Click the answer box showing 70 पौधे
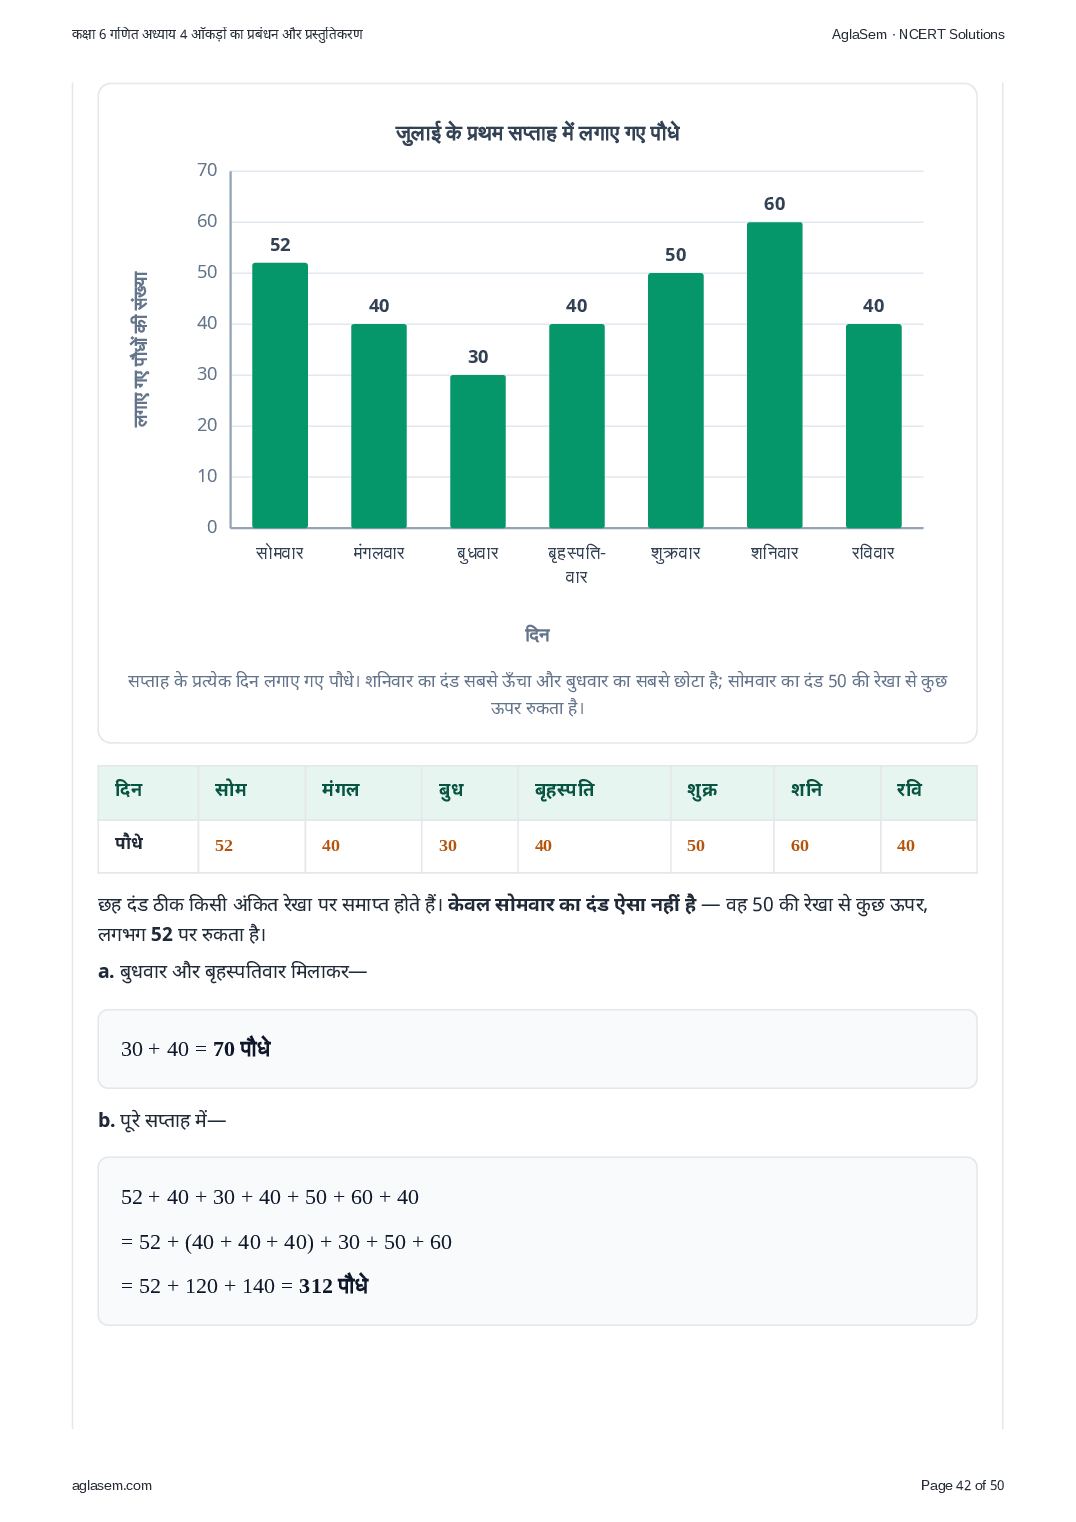 click(x=537, y=1049)
